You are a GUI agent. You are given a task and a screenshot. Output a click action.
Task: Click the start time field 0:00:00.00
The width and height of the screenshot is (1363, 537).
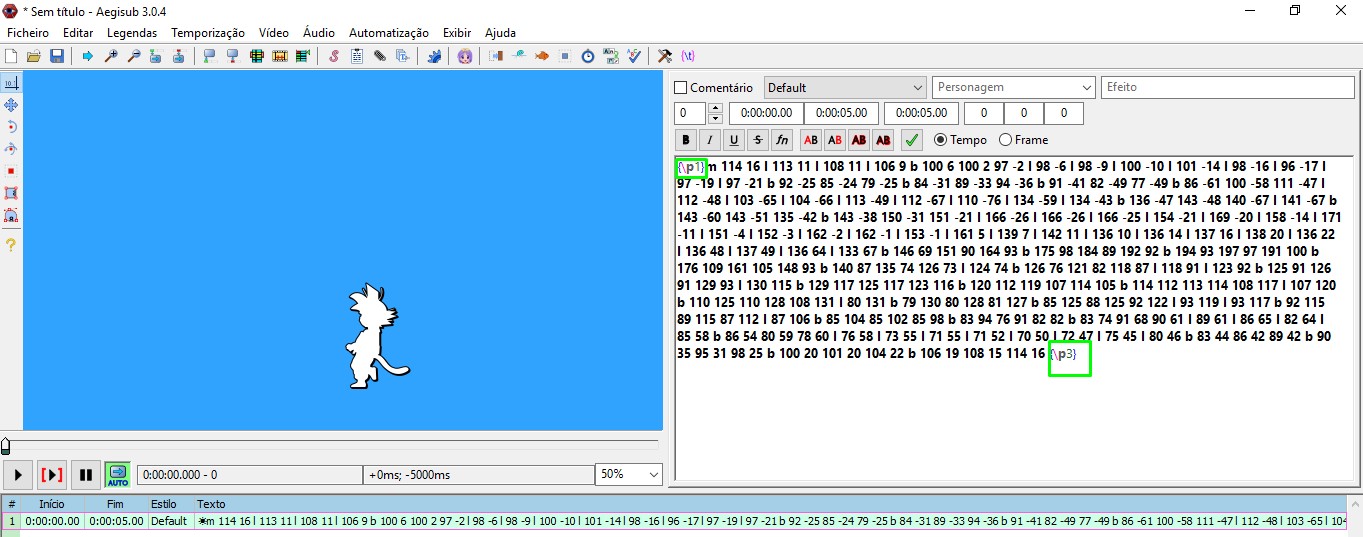766,113
